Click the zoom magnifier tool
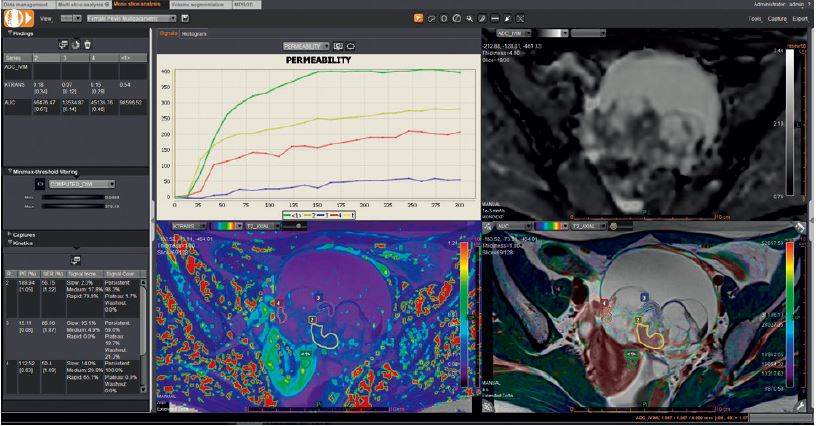The width and height of the screenshot is (816, 426). click(x=469, y=19)
